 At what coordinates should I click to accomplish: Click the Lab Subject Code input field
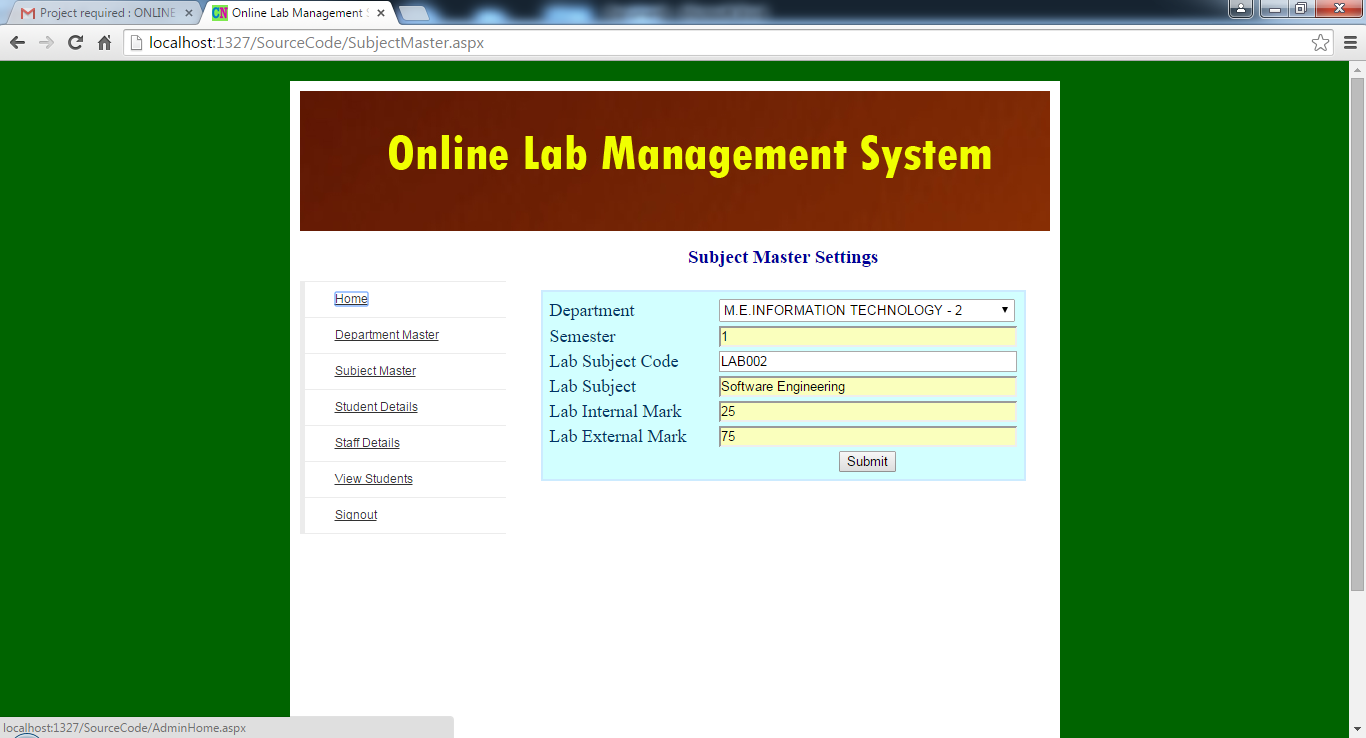click(x=866, y=362)
